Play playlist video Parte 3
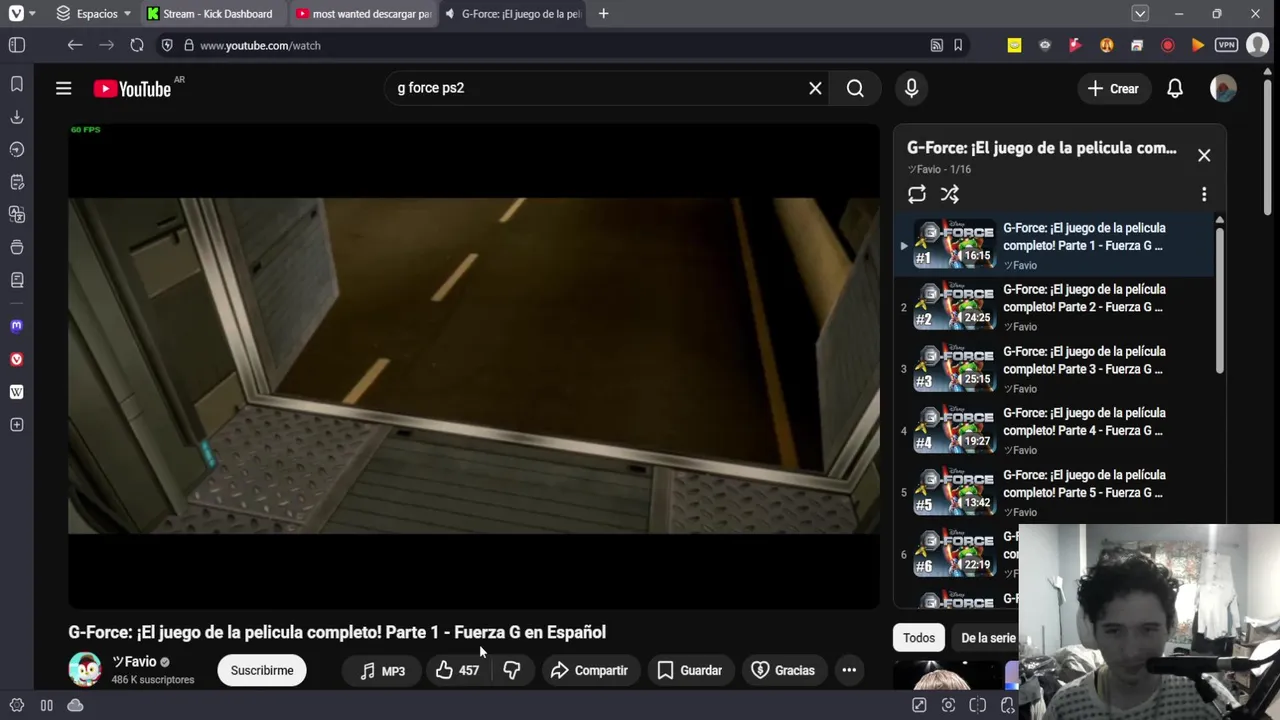Viewport: 1280px width, 720px height. pyautogui.click(x=1054, y=369)
